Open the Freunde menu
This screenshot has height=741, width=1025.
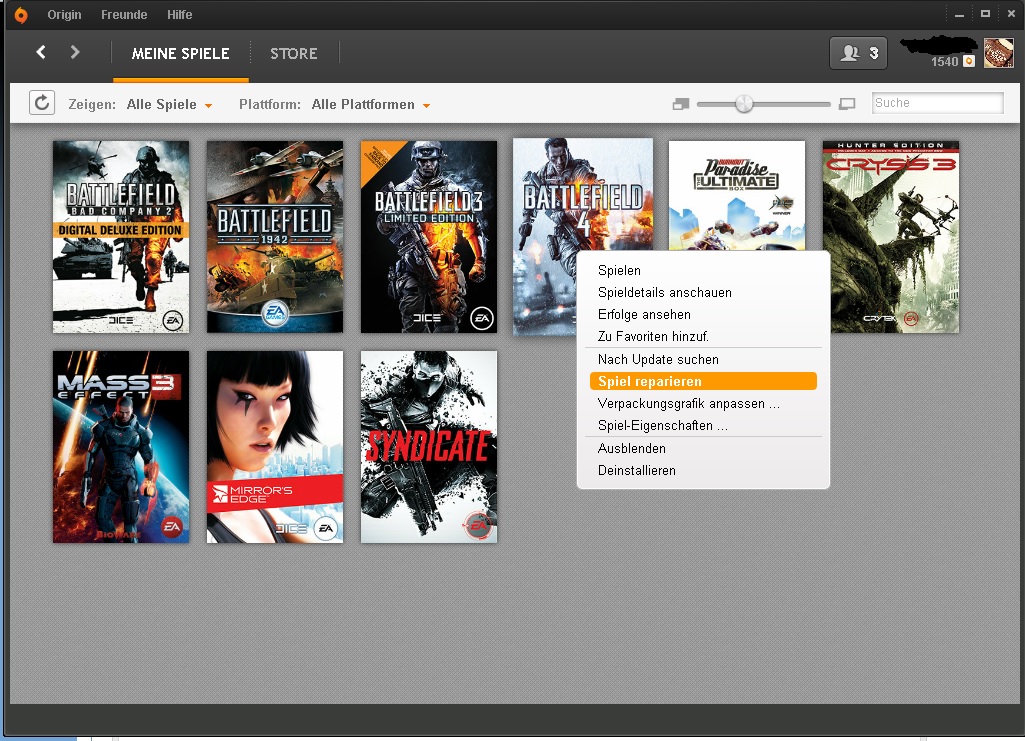click(x=124, y=14)
